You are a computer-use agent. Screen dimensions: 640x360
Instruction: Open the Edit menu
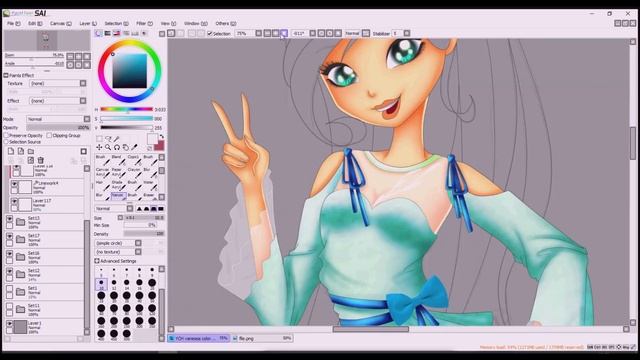pyautogui.click(x=35, y=24)
